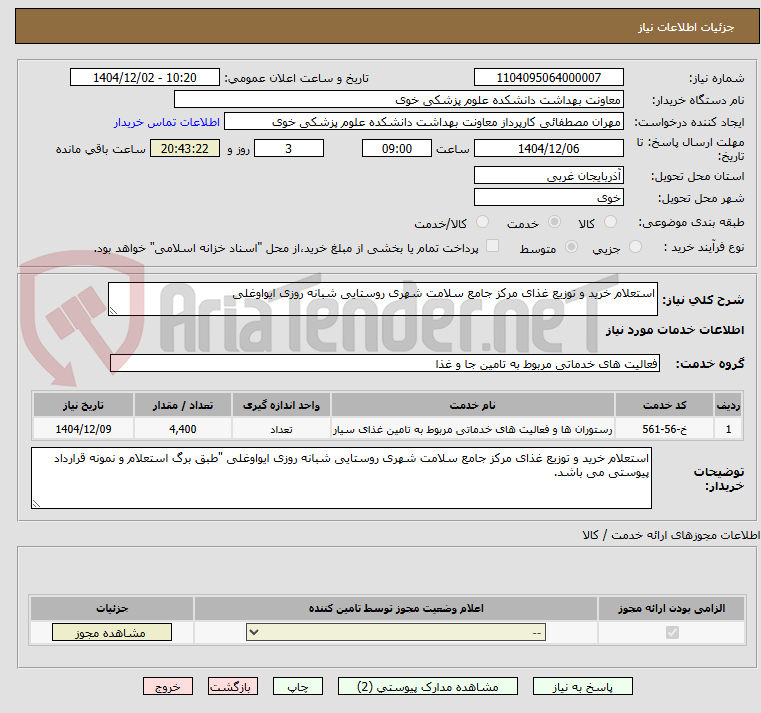
Task: Click the کد خدمت column header
Action: click(x=664, y=405)
